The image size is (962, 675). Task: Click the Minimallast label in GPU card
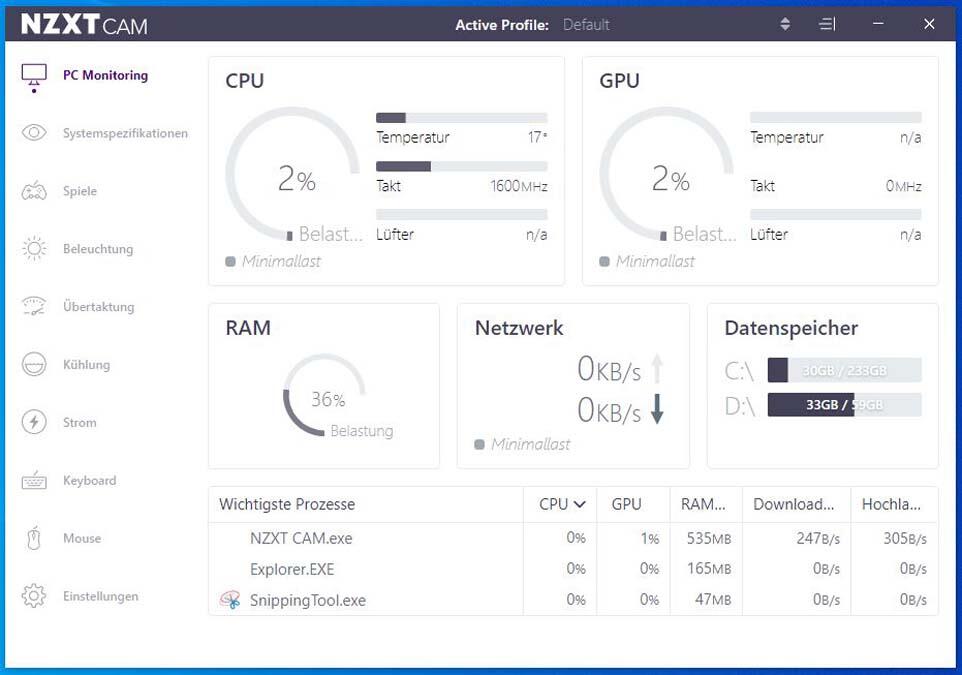click(x=655, y=261)
